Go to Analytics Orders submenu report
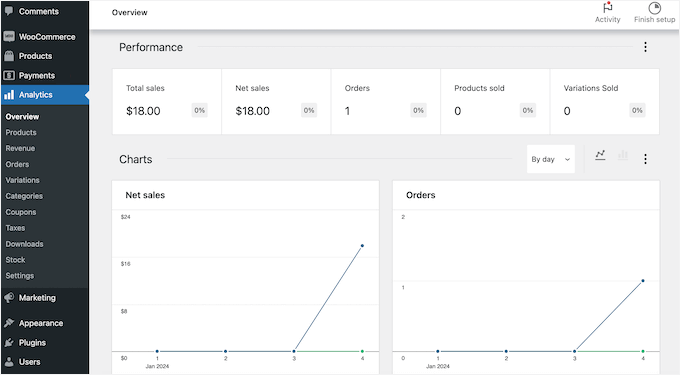Viewport: 680px width, 375px height. click(x=17, y=164)
